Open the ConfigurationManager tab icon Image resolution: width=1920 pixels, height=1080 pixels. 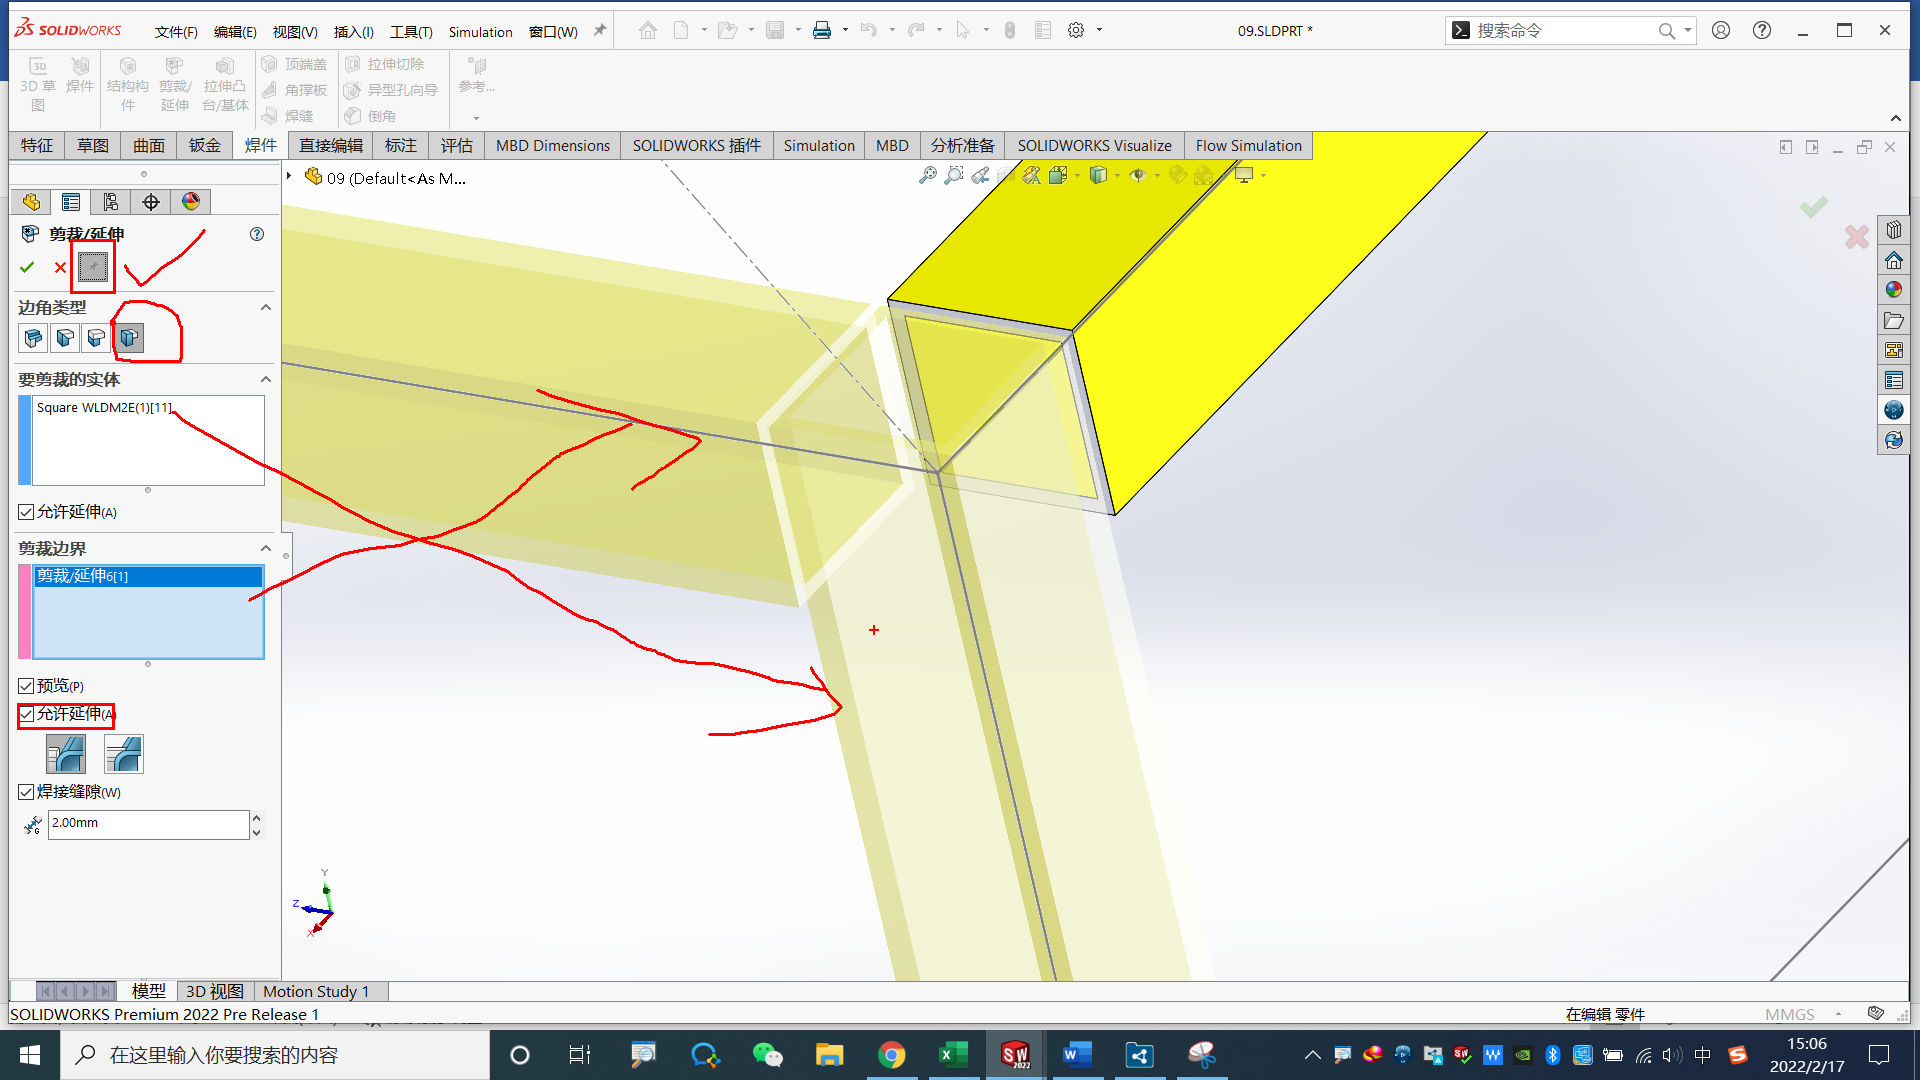pos(110,202)
